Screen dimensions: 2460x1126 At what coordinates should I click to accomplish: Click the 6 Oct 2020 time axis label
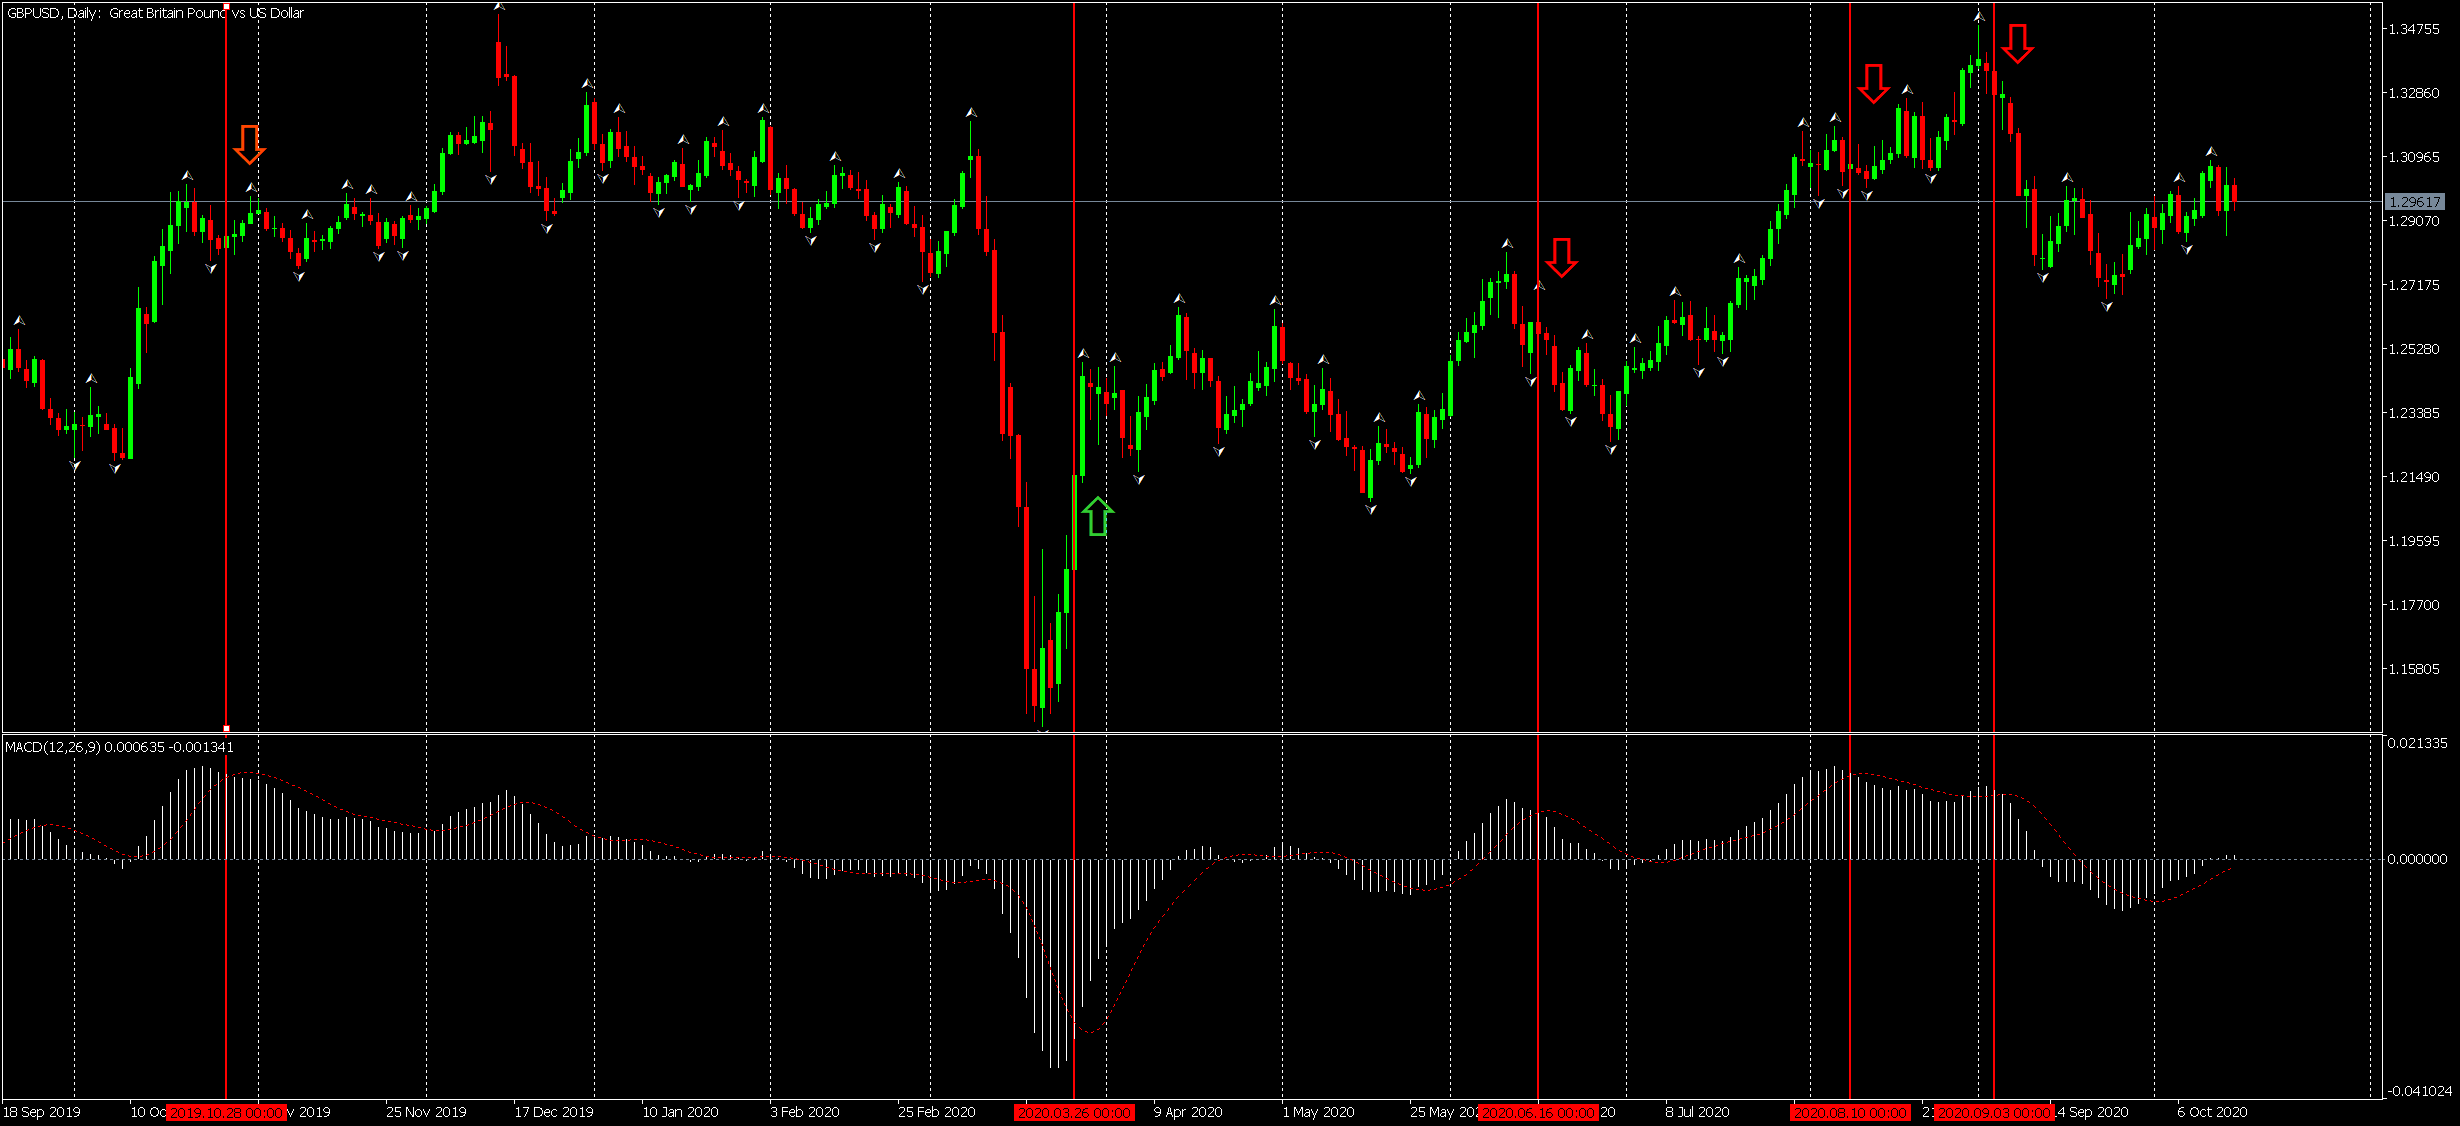(2212, 1112)
